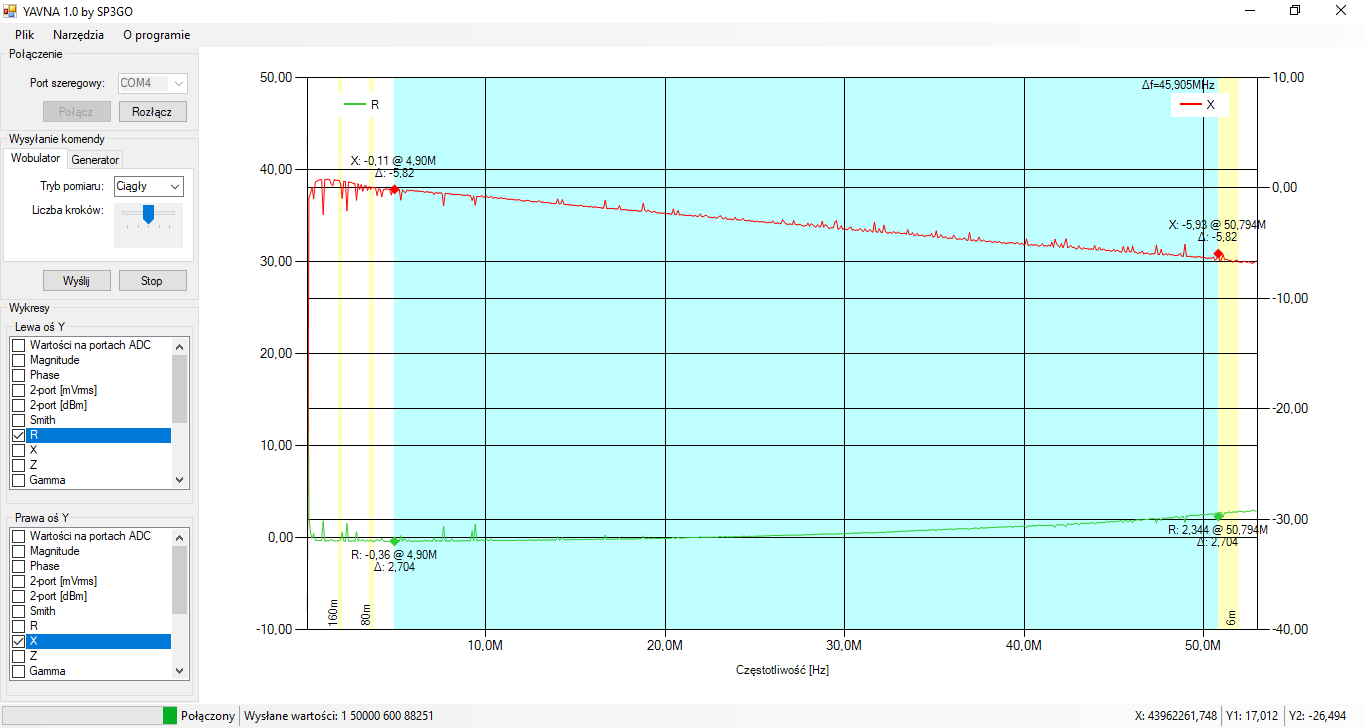The image size is (1366, 728).
Task: Enable Magnitude checkbox in Lewa oś Y list
Action: (18, 360)
